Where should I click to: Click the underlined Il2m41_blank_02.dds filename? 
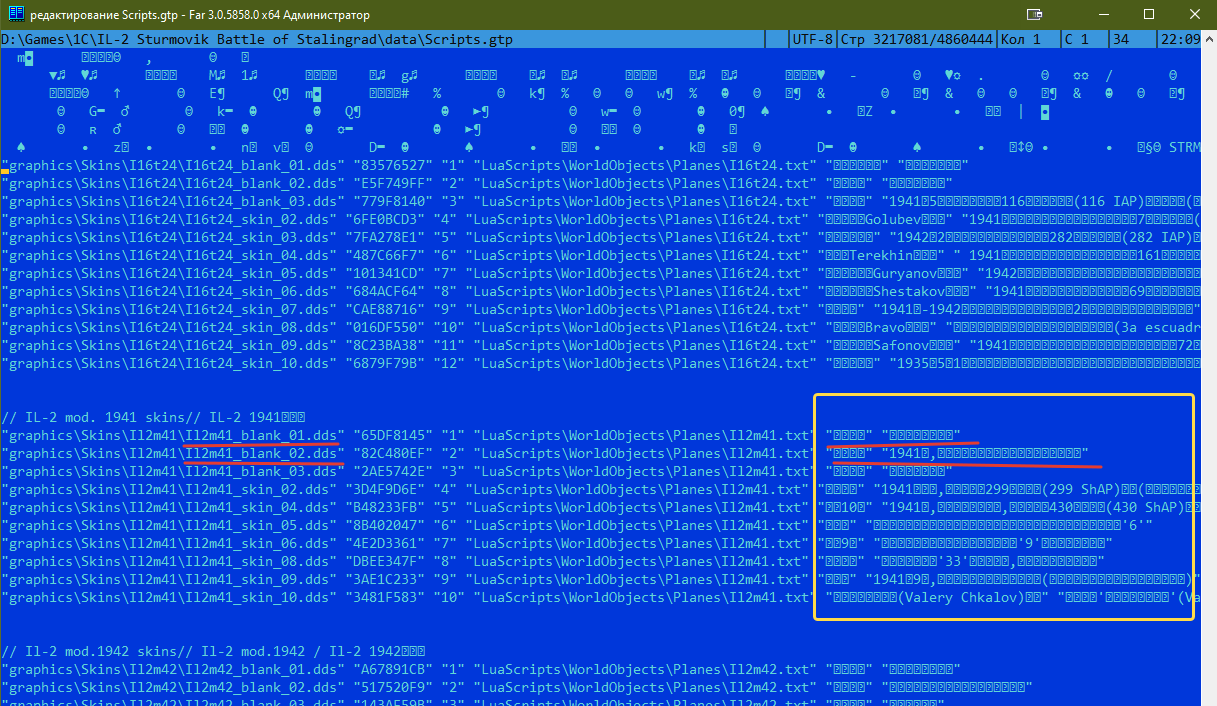[x=261, y=453]
